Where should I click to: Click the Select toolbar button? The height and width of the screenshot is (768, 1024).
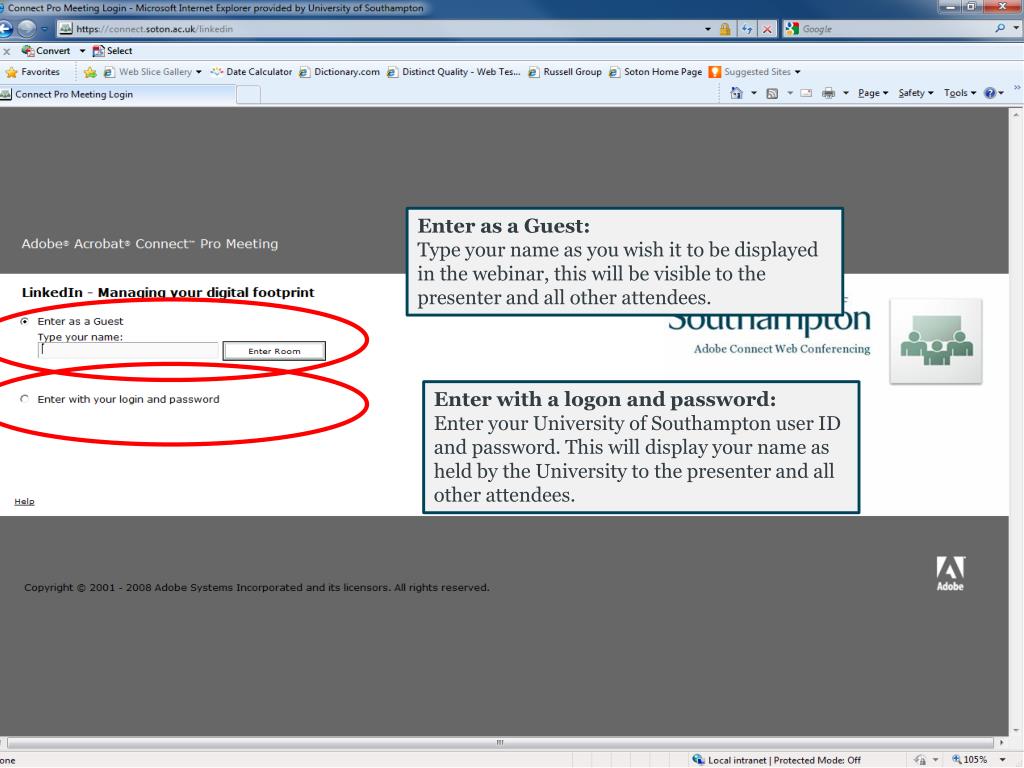click(x=112, y=50)
